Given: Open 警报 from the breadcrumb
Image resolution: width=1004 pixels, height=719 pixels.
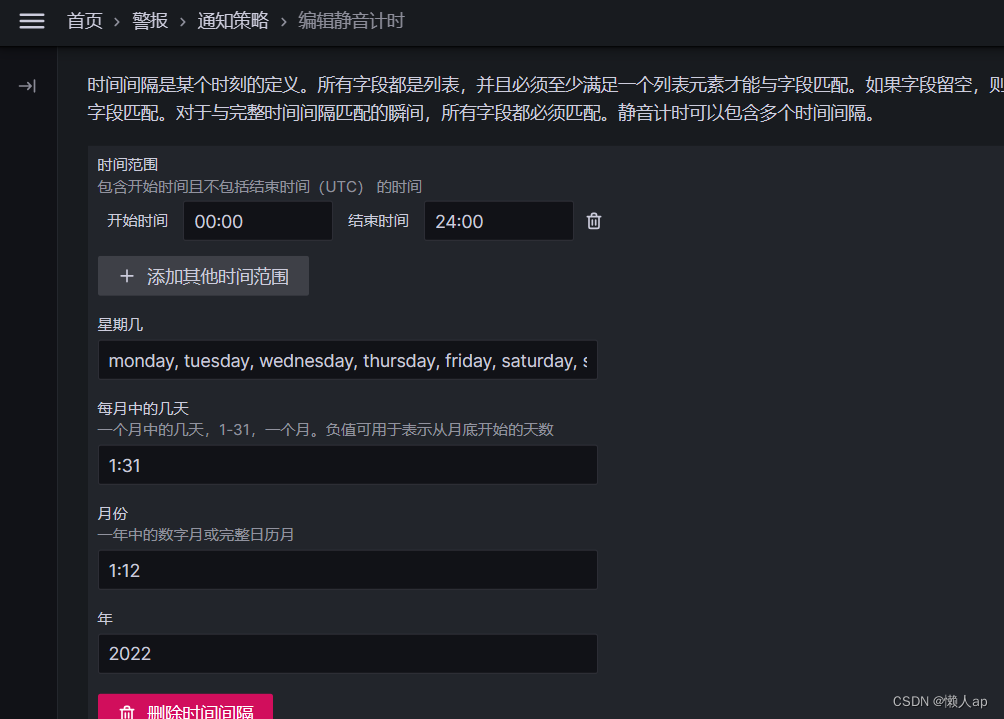Looking at the screenshot, I should point(149,21).
